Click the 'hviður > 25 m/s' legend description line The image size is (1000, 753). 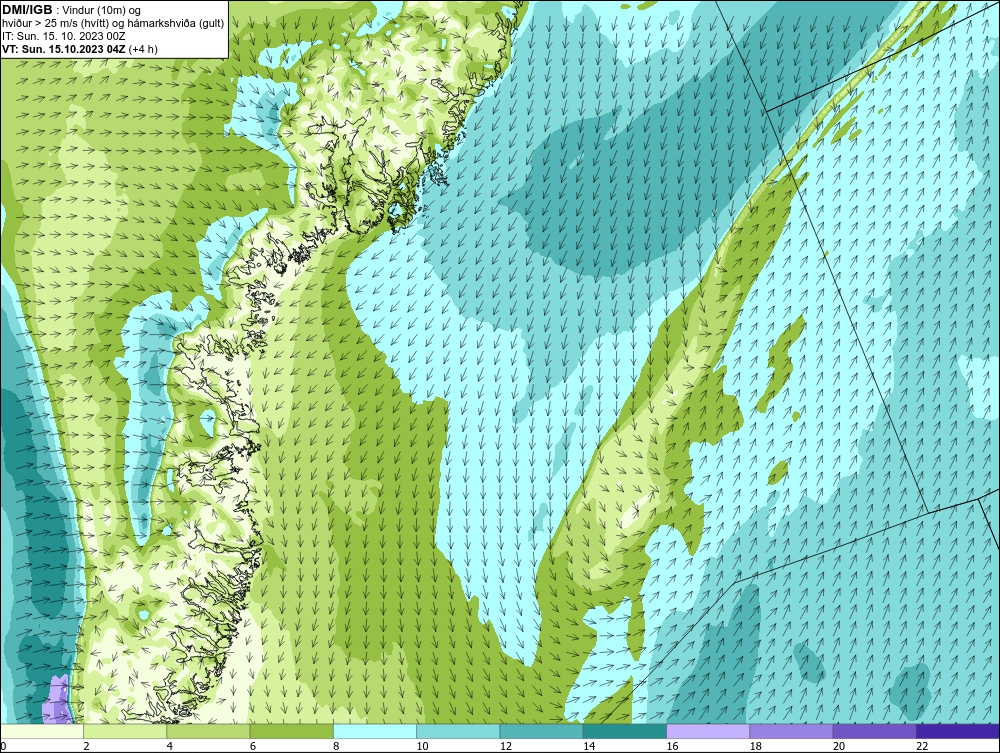pos(113,23)
